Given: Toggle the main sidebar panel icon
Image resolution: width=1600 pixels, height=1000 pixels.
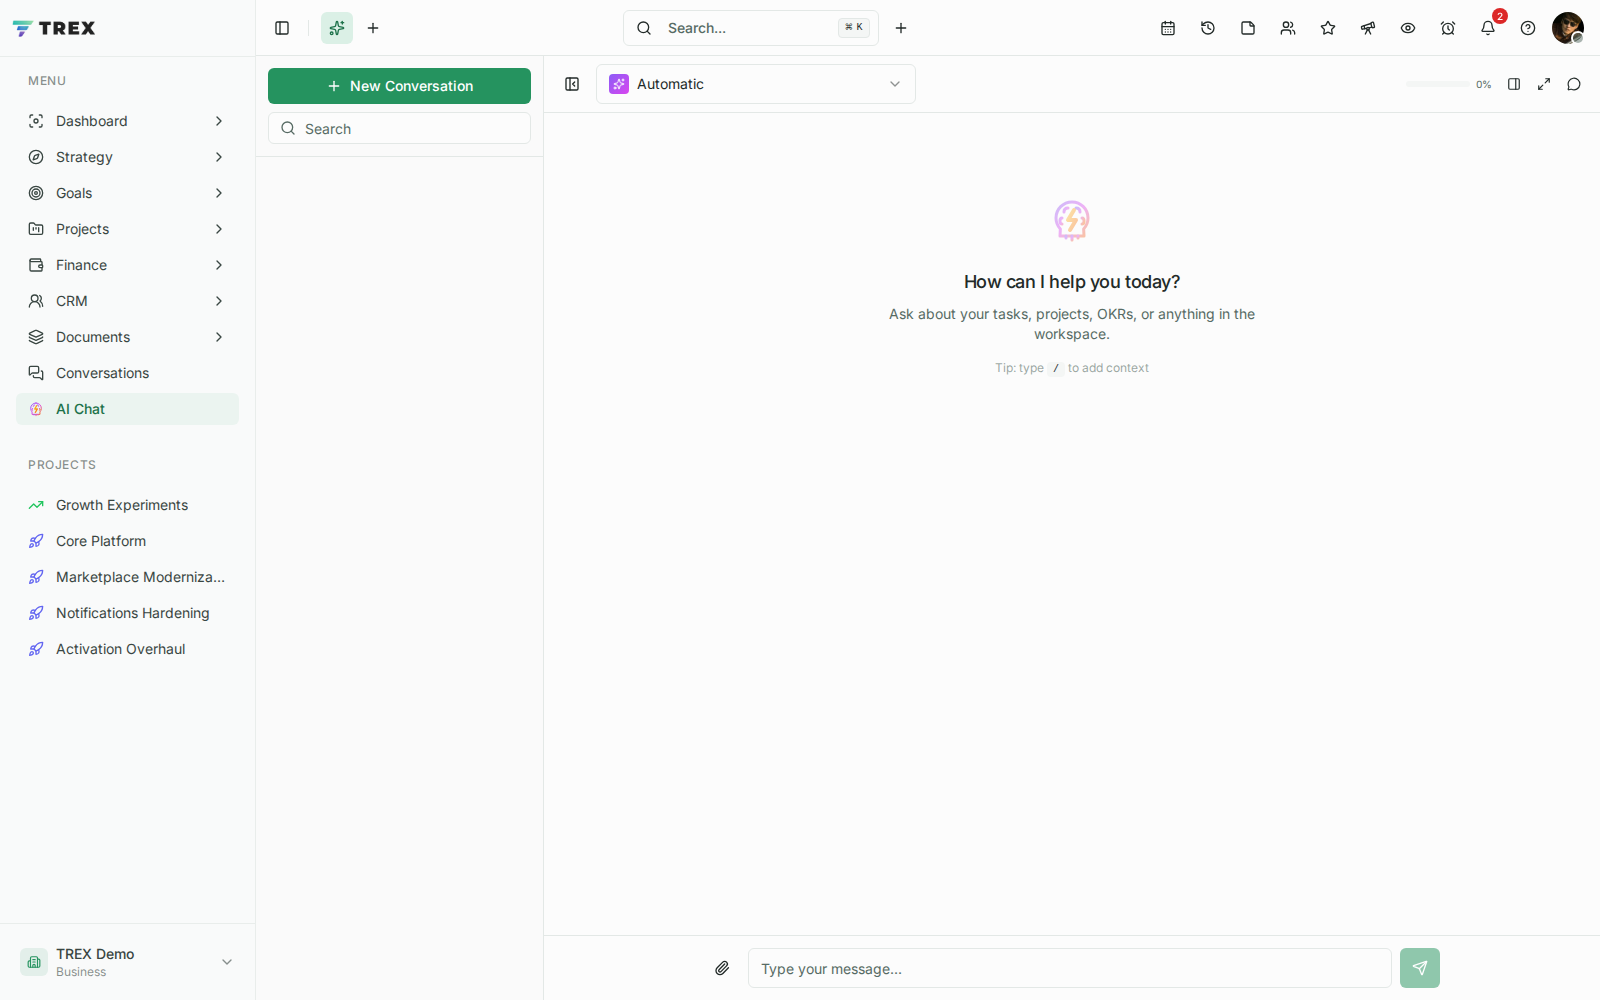Looking at the screenshot, I should [282, 28].
